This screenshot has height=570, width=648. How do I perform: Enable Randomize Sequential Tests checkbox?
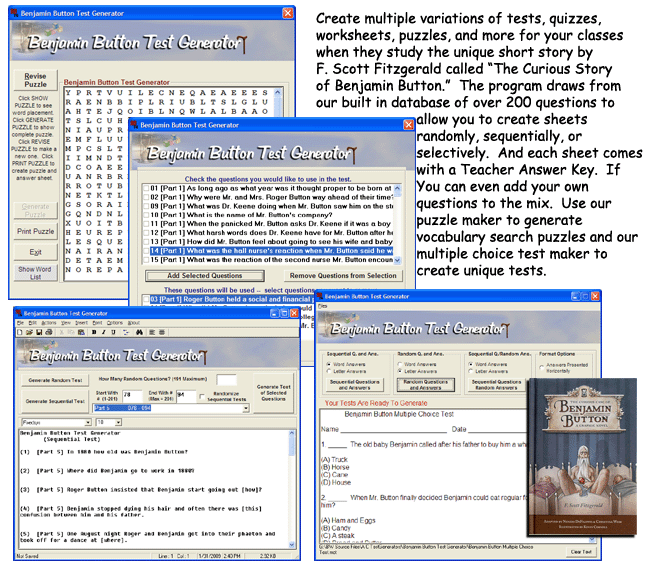click(202, 396)
